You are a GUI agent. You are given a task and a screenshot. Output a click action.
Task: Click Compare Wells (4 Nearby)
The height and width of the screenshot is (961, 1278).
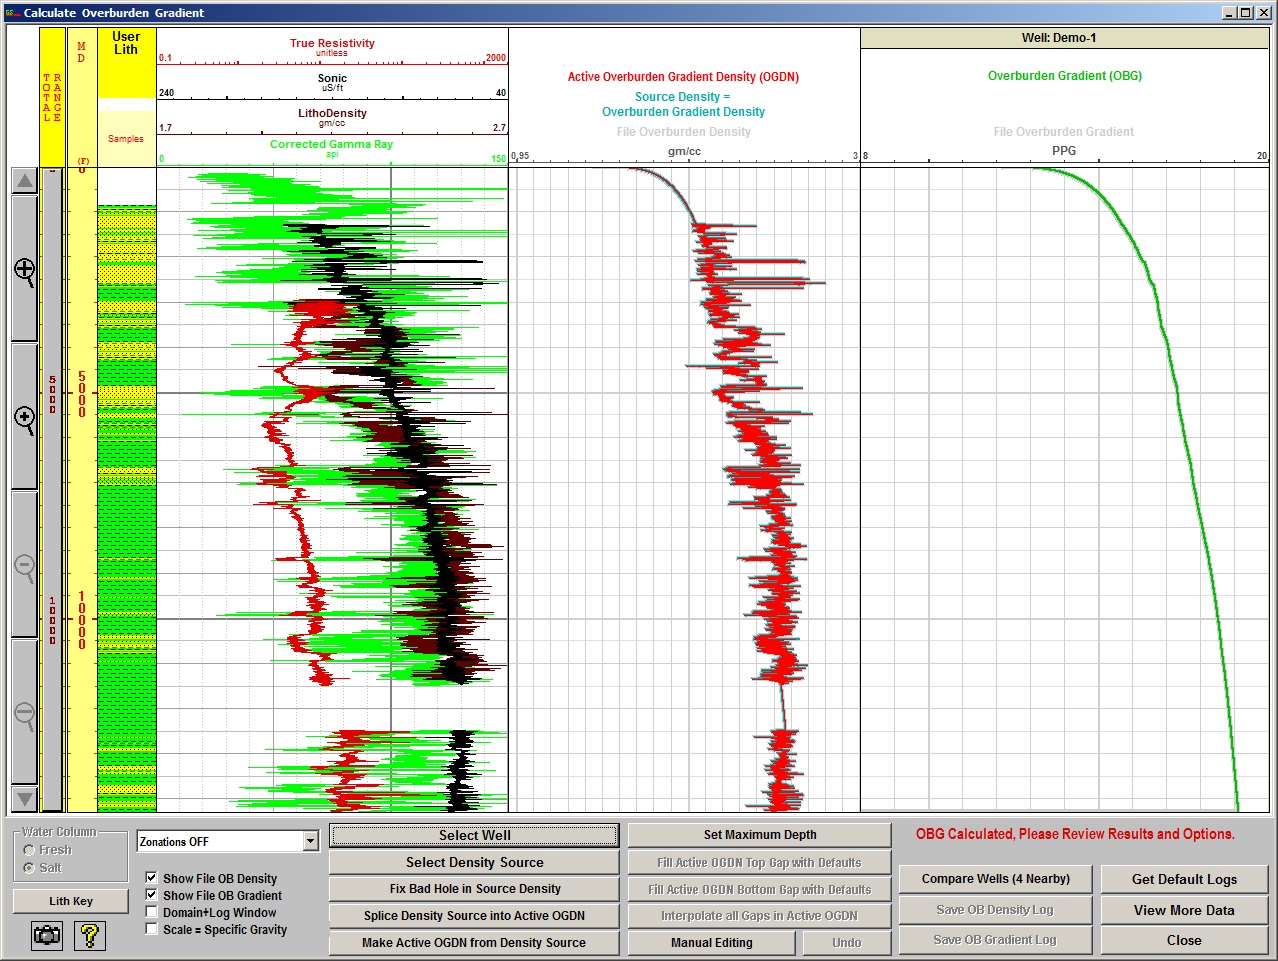tap(994, 878)
